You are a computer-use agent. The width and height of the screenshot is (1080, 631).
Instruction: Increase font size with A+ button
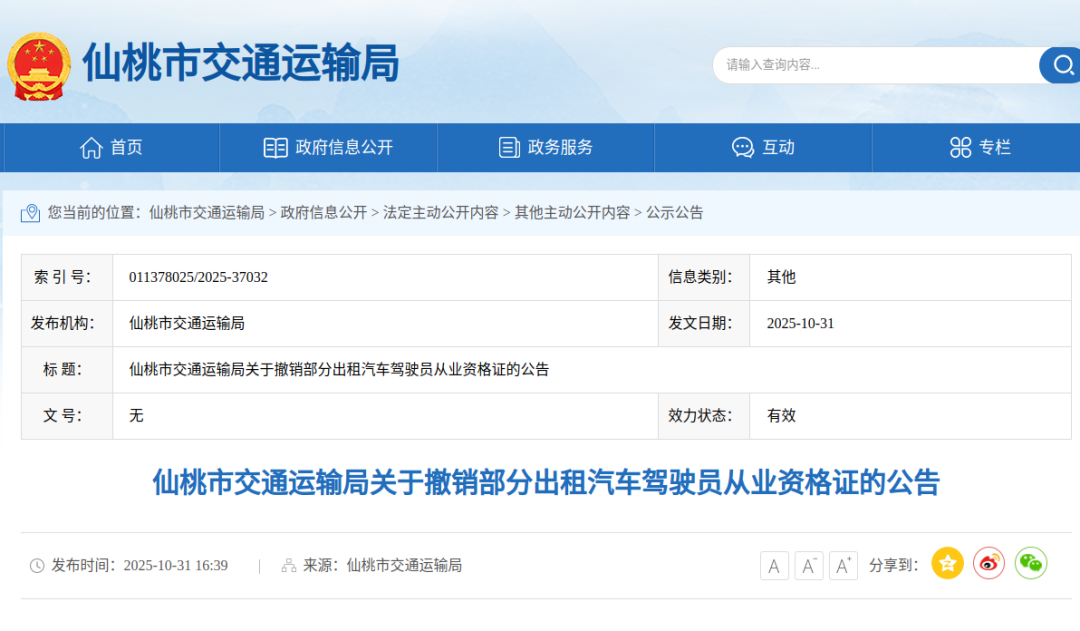[843, 566]
